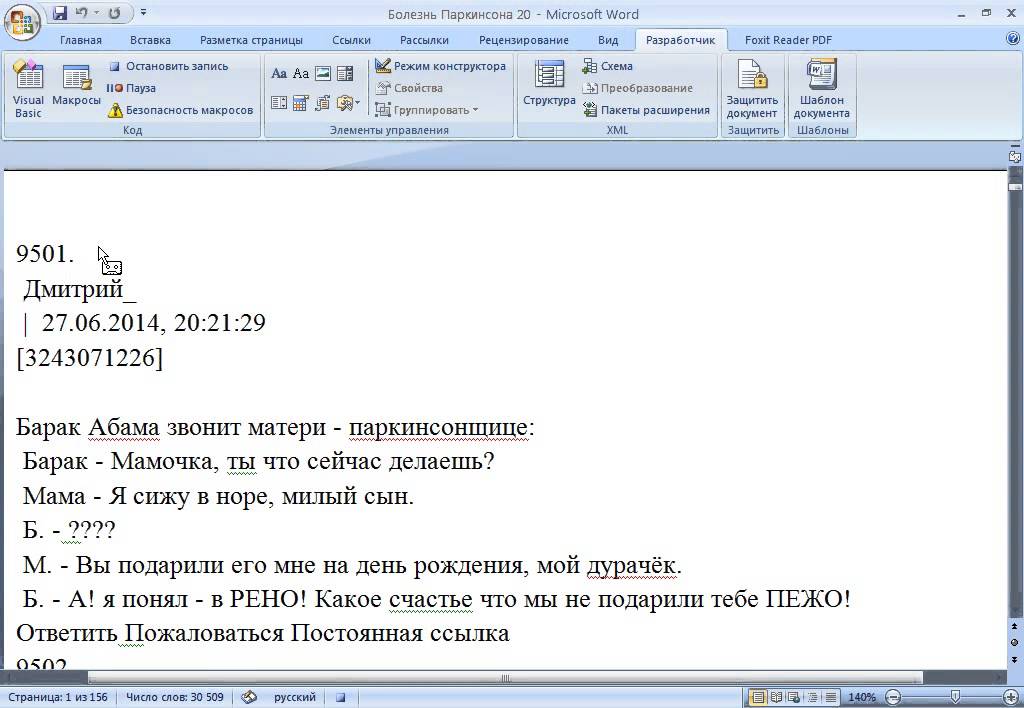
Task: Toggle Режим конструктора design mode
Action: tap(440, 66)
